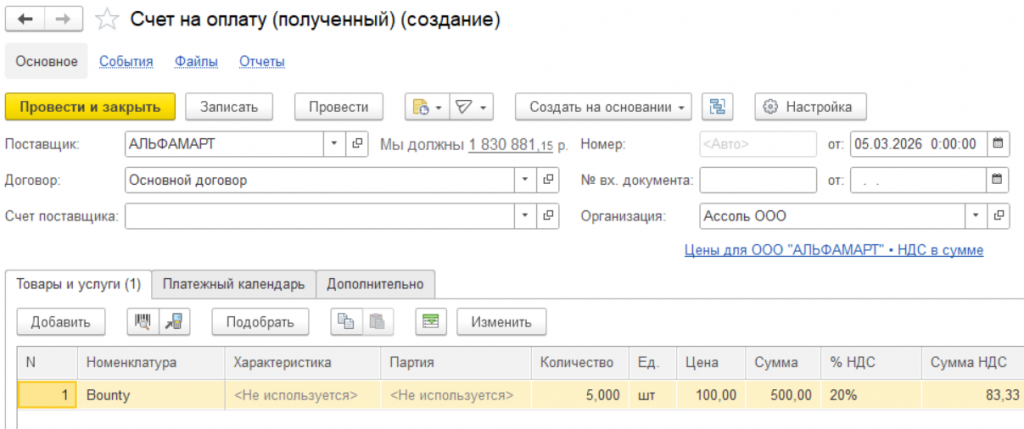Select price cell 100,00
1024x429 pixels.
(711, 395)
